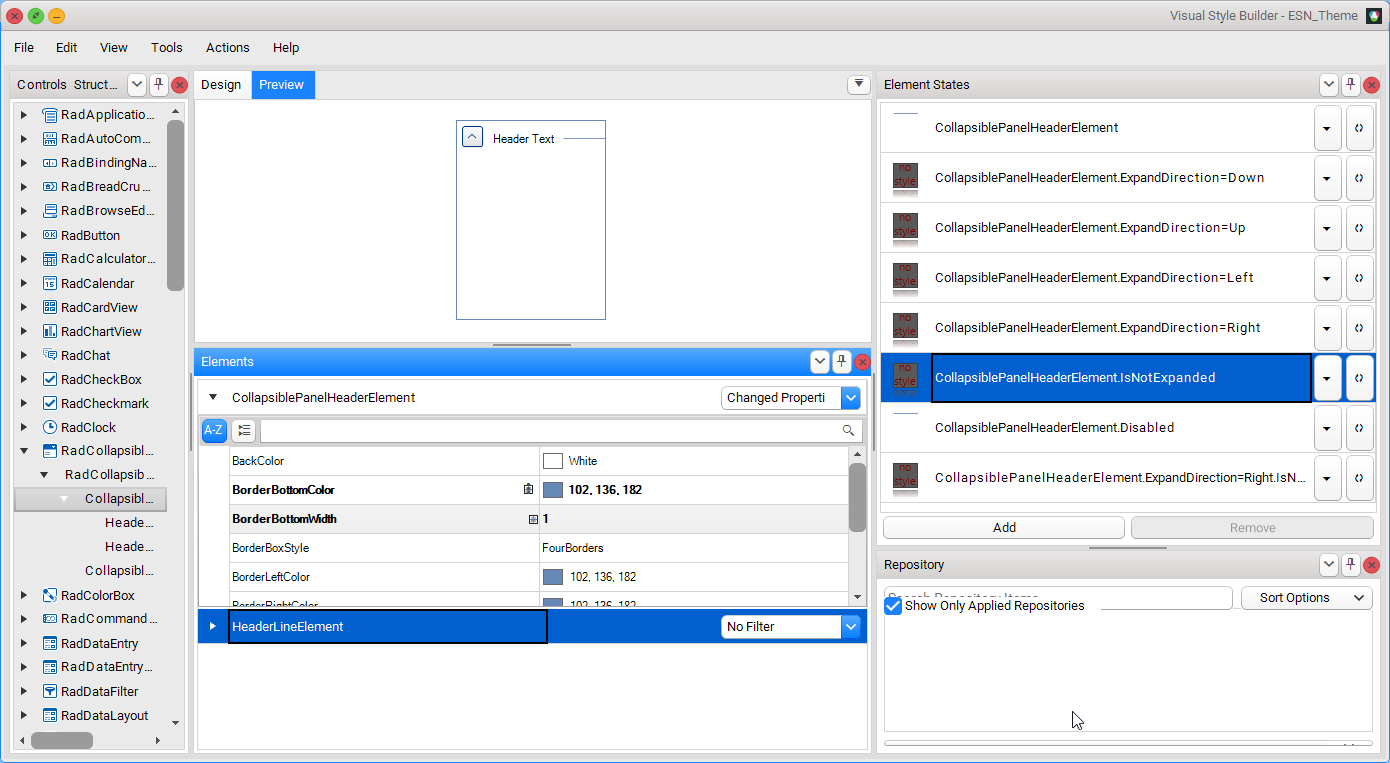The height and width of the screenshot is (763, 1390).
Task: Close the Elements panel
Action: pos(862,362)
